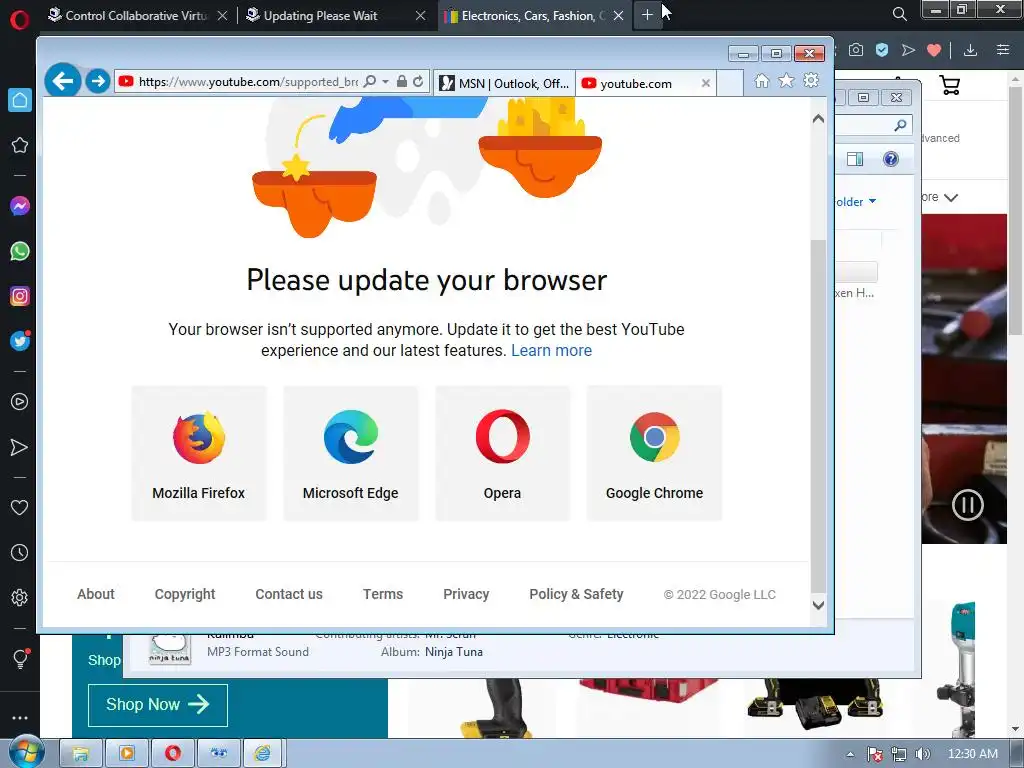Screen dimensions: 1024x768
Task: Open the Windows Start button
Action: coord(26,752)
